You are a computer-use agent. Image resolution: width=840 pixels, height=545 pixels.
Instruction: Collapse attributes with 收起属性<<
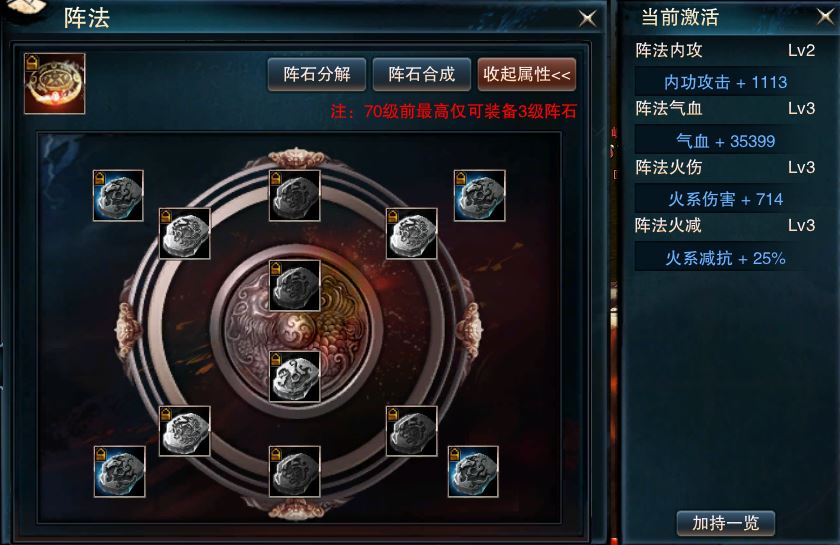coord(527,74)
